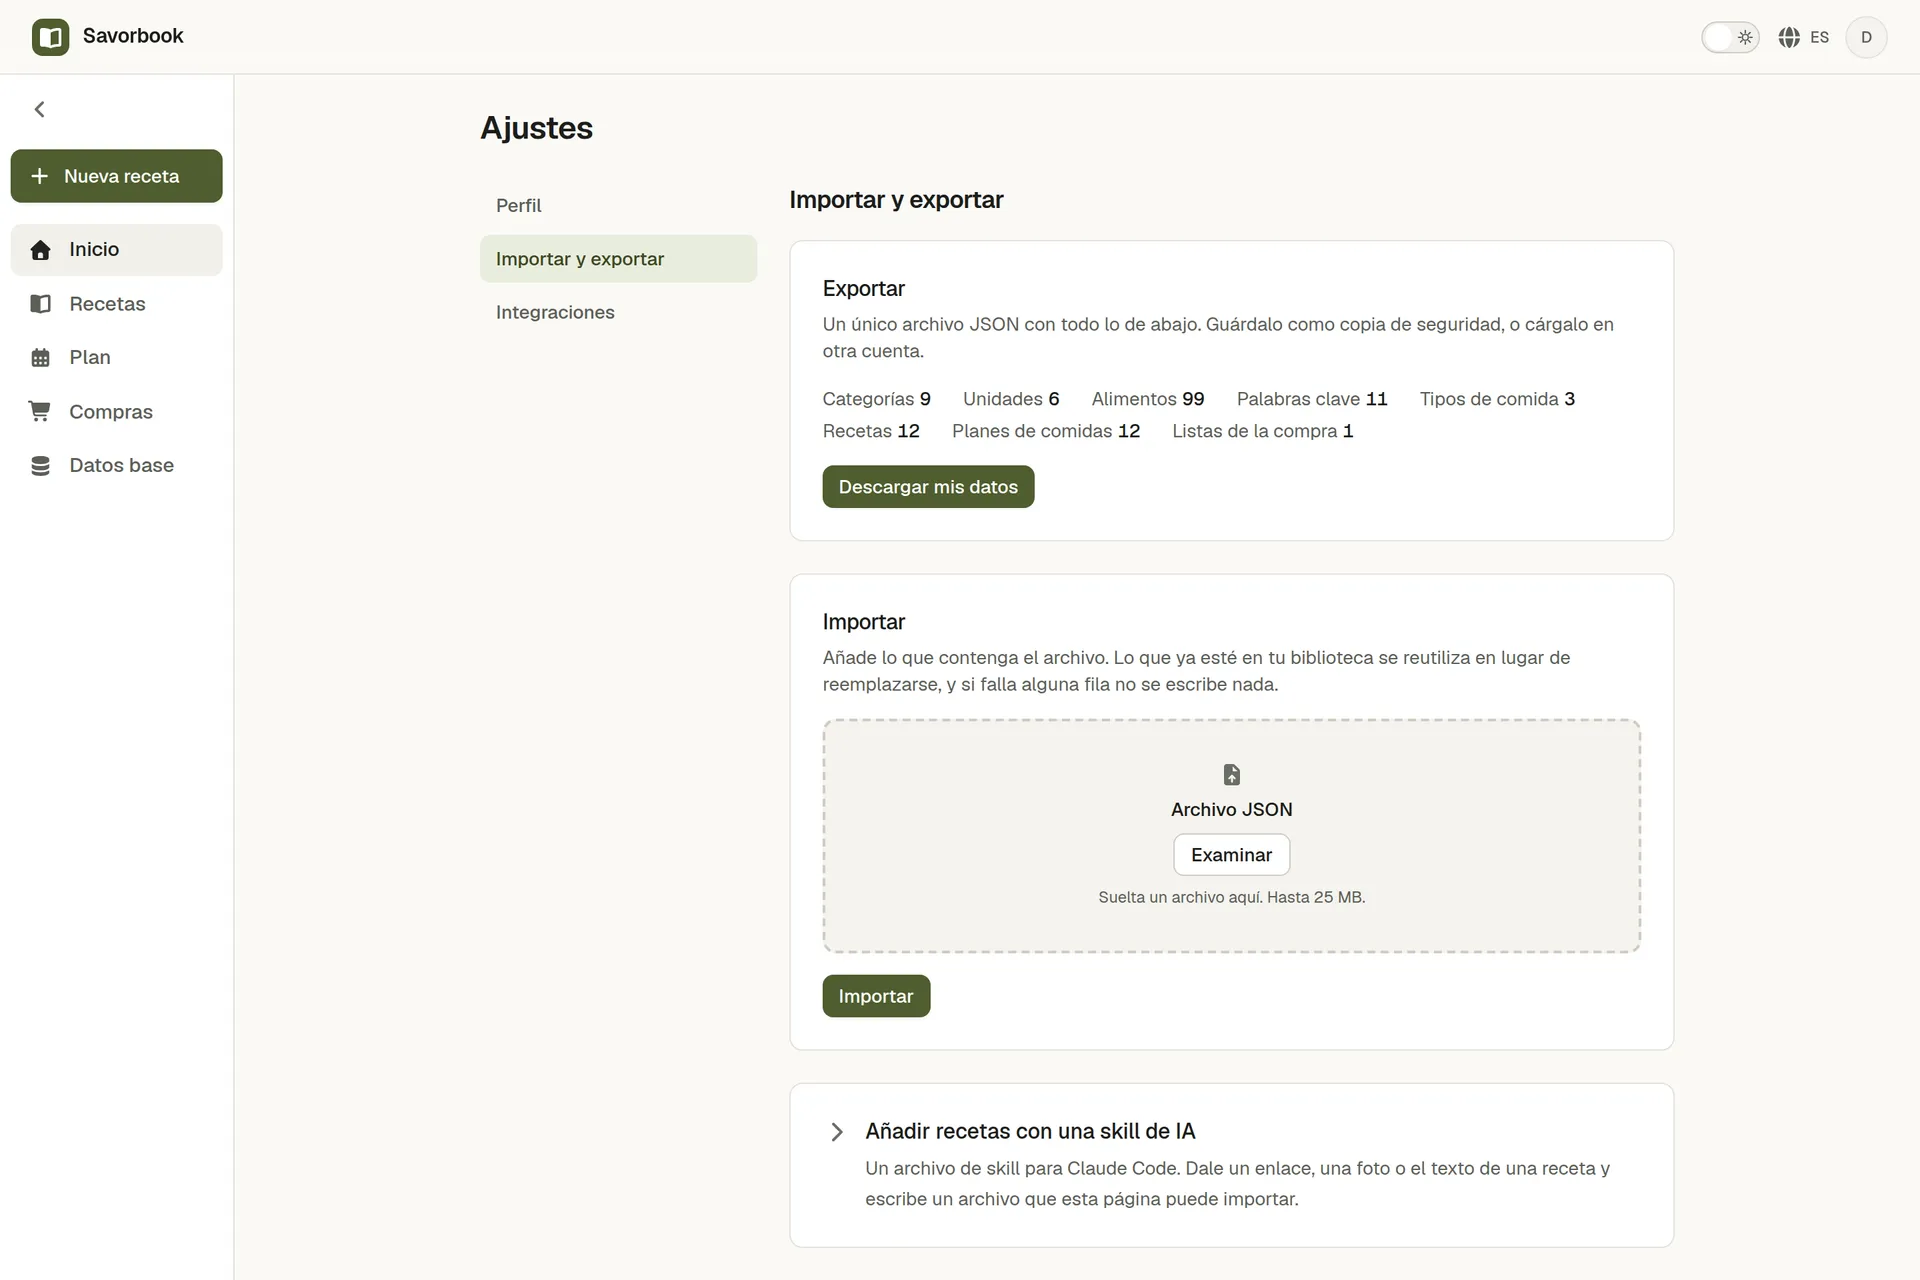Go to Recetas in the sidebar
The image size is (1920, 1280).
click(116, 304)
